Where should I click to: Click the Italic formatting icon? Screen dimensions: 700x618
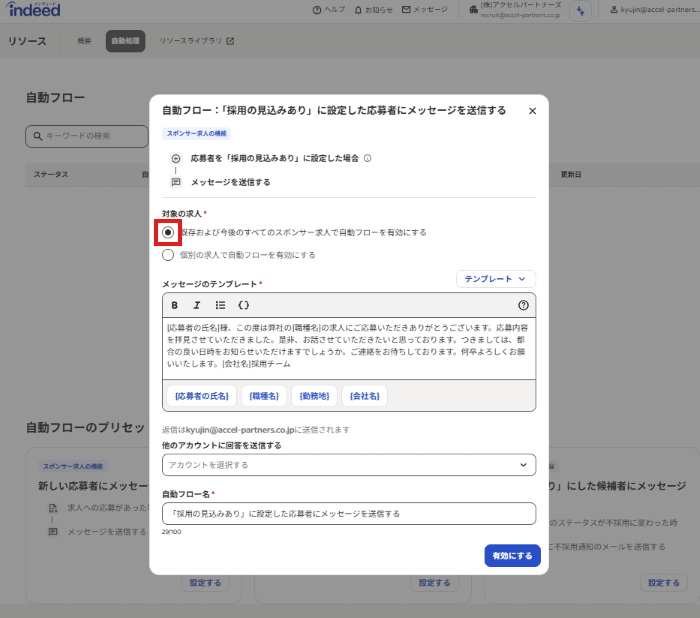[x=197, y=305]
